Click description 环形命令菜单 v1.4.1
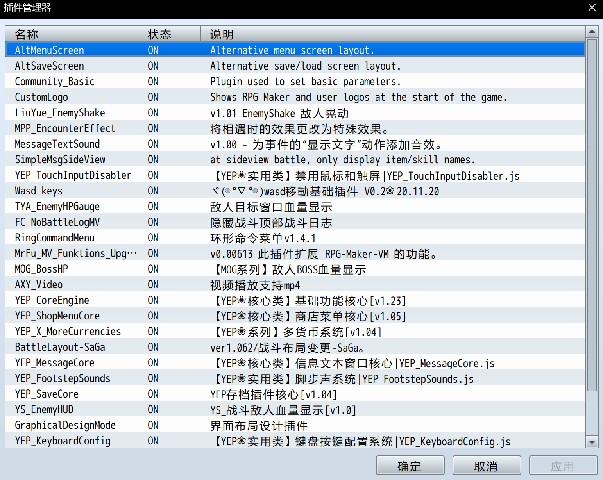Image resolution: width=603 pixels, height=480 pixels. click(263, 238)
